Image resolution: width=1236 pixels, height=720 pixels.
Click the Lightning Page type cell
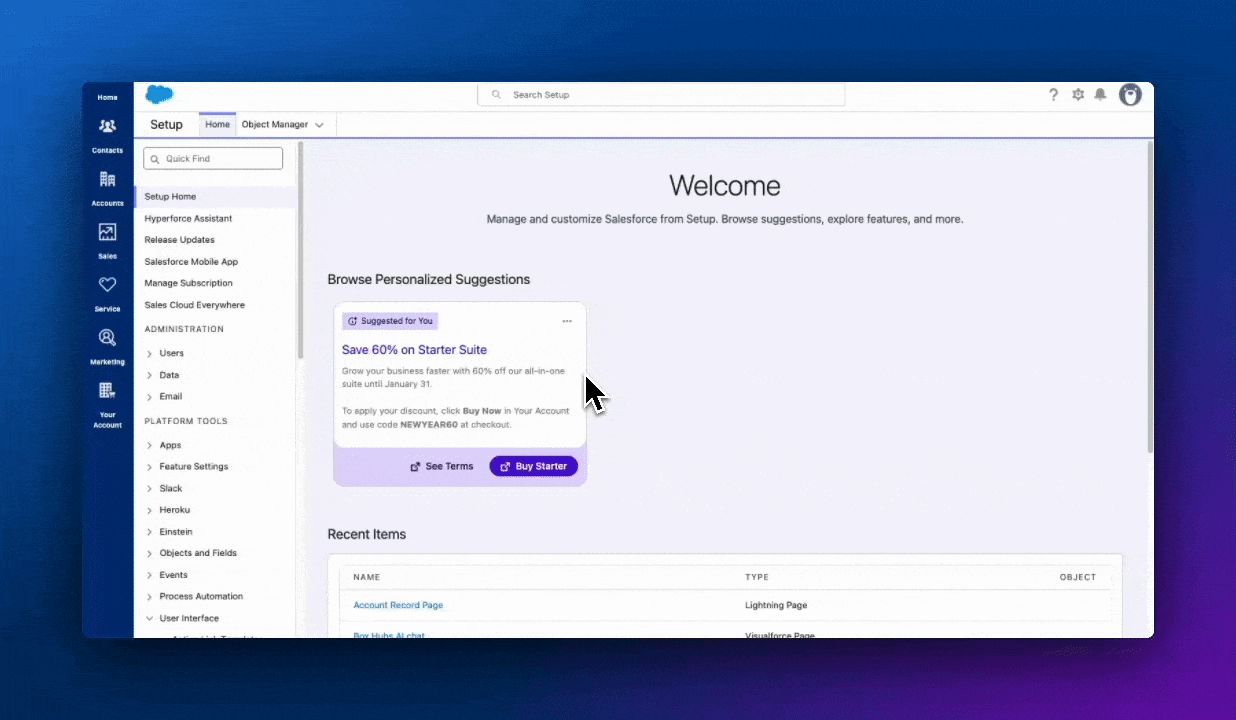coord(776,605)
